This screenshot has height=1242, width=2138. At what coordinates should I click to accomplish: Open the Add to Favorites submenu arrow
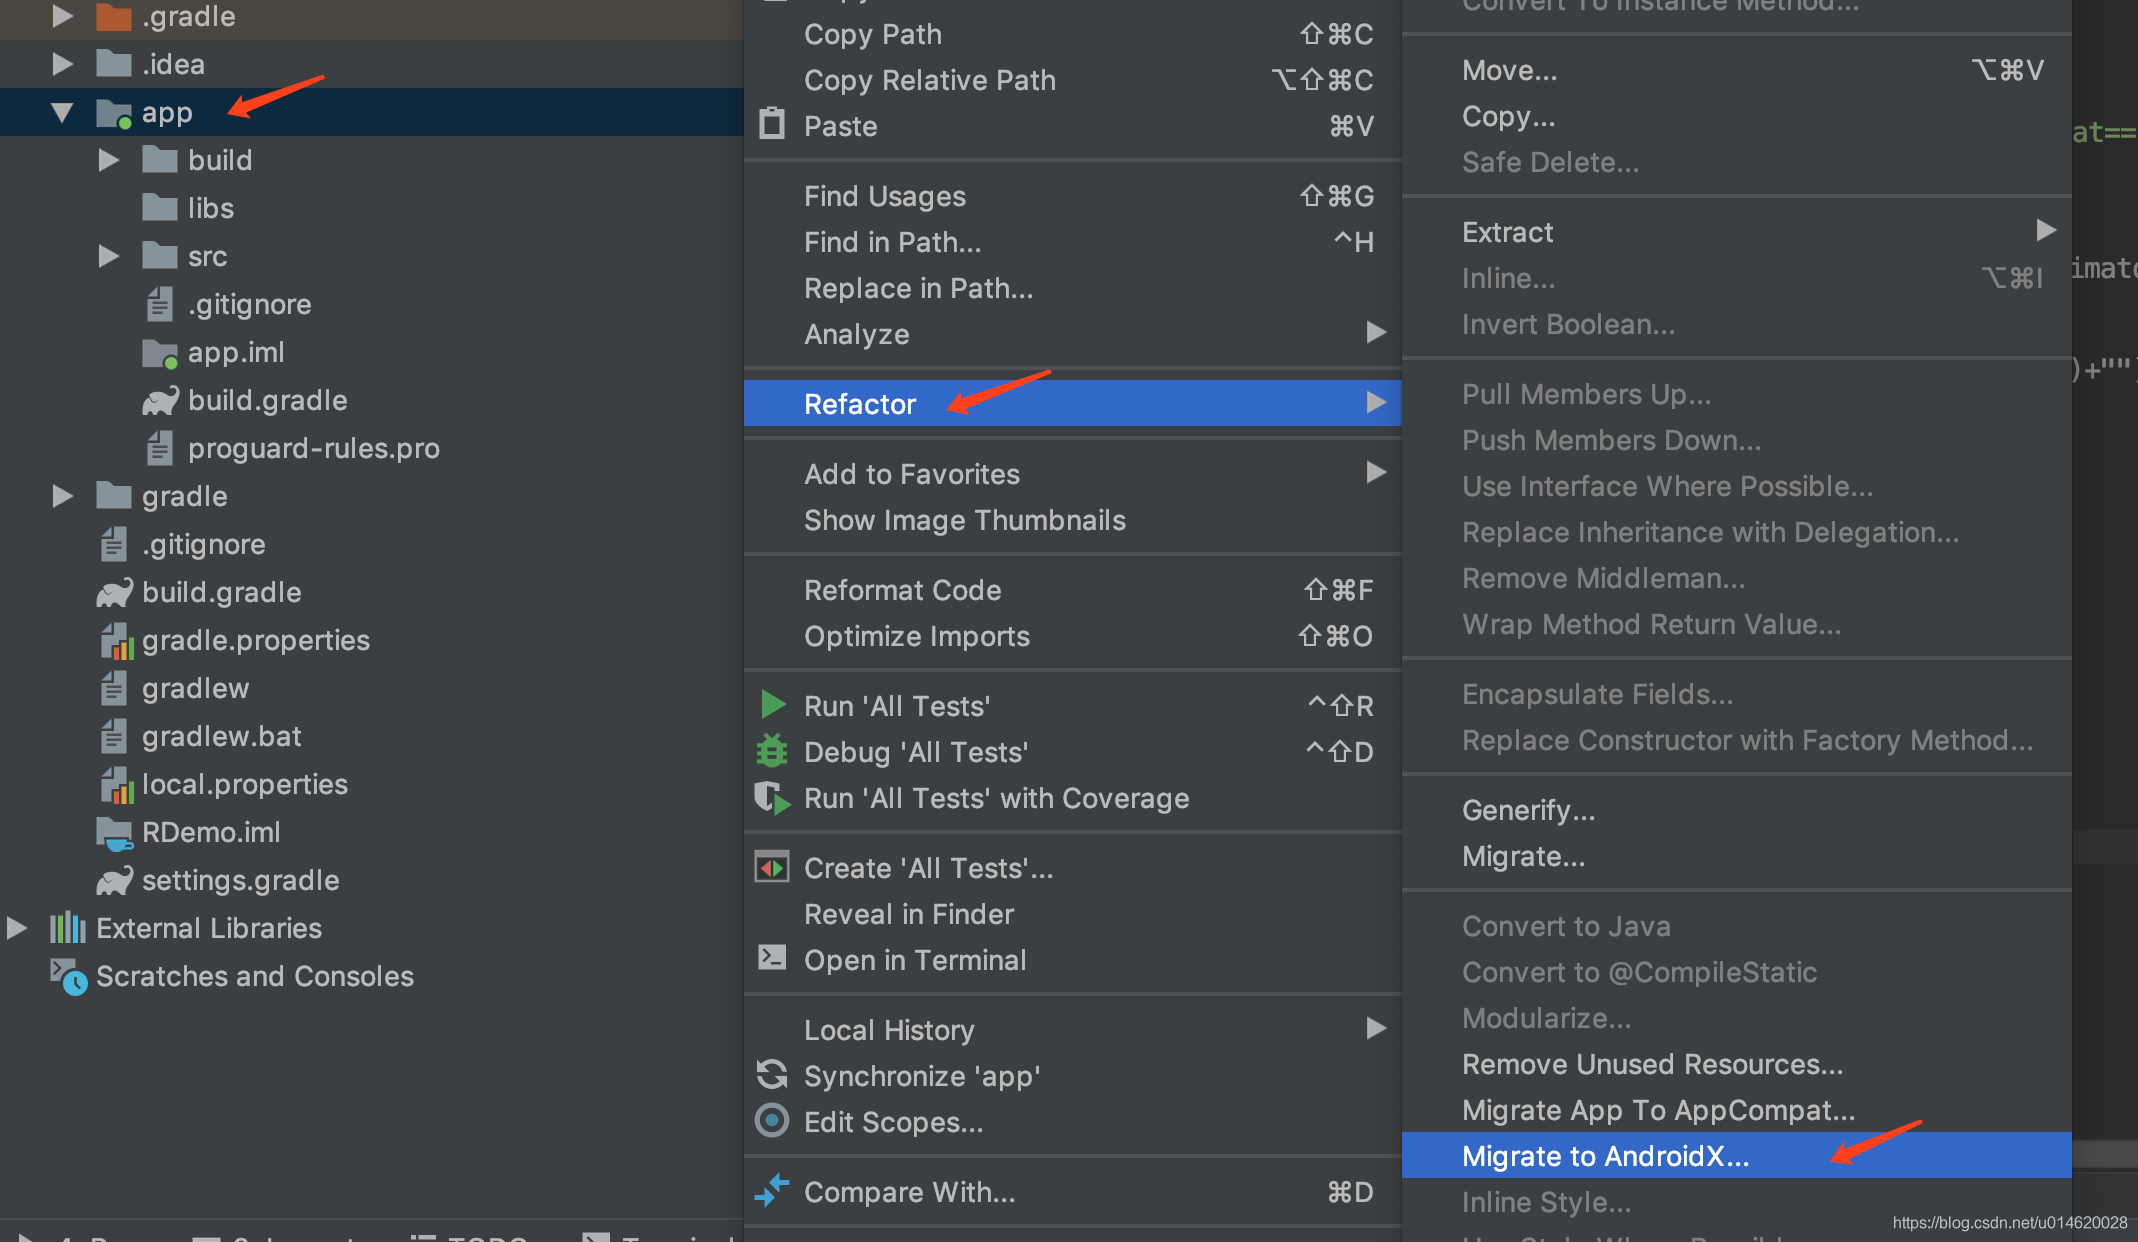tap(1376, 472)
